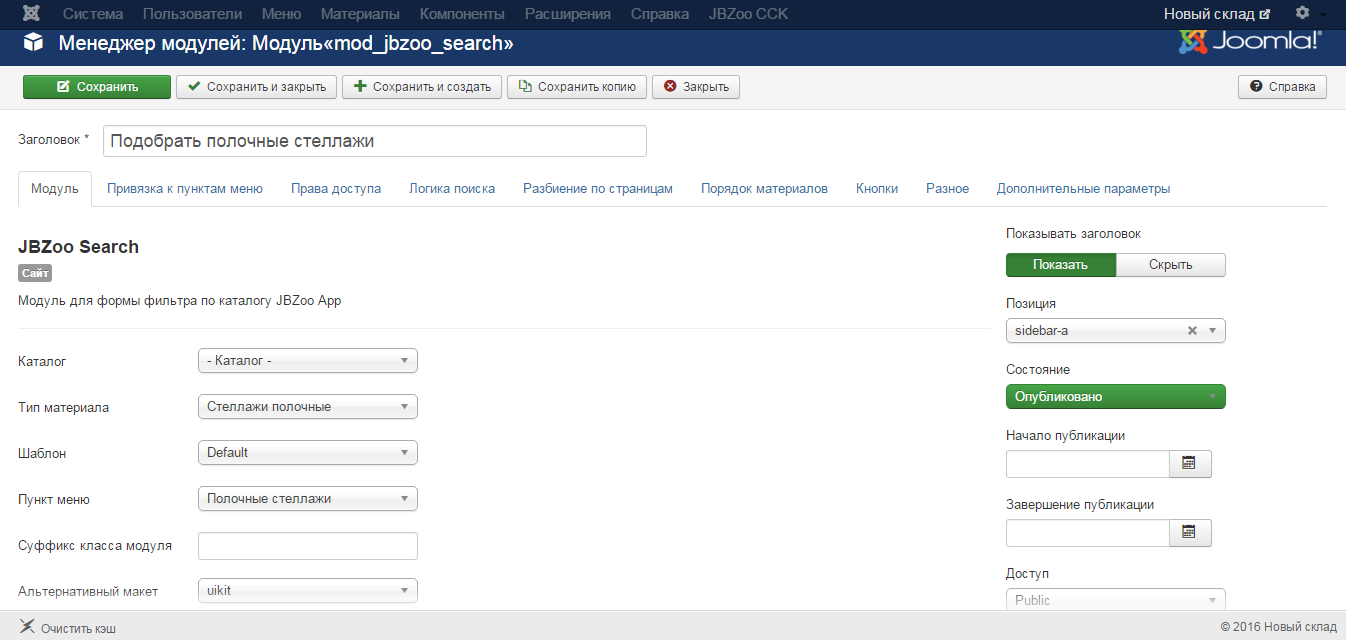The image size is (1346, 640).
Task: Open the Доступ Public dropdown
Action: [x=1116, y=600]
